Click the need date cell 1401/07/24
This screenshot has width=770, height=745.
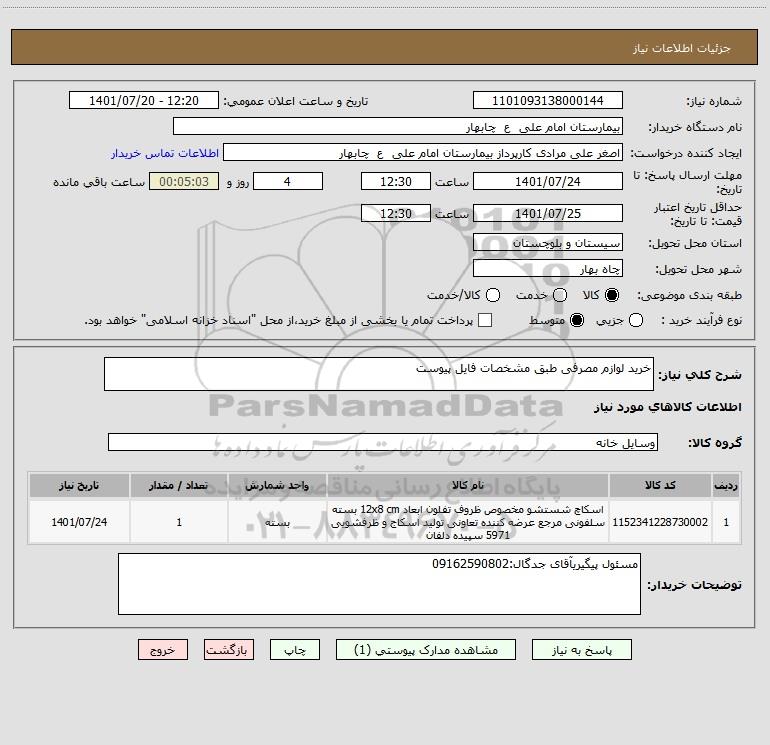click(x=79, y=522)
